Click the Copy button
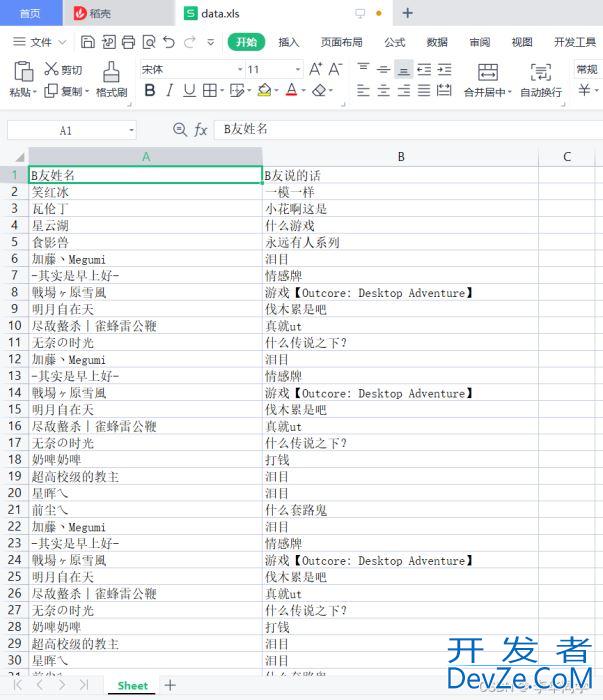This screenshot has width=603, height=700. click(x=66, y=91)
